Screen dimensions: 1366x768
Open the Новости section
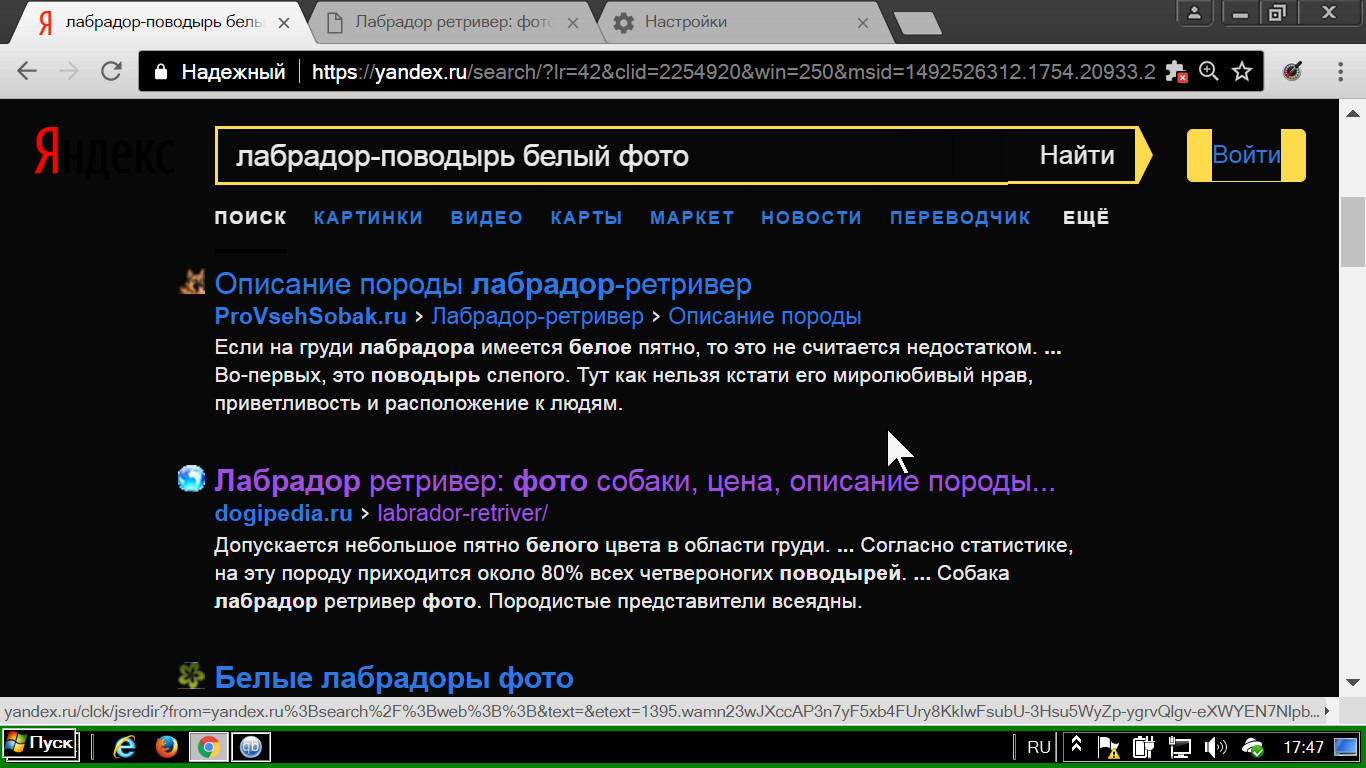click(811, 218)
